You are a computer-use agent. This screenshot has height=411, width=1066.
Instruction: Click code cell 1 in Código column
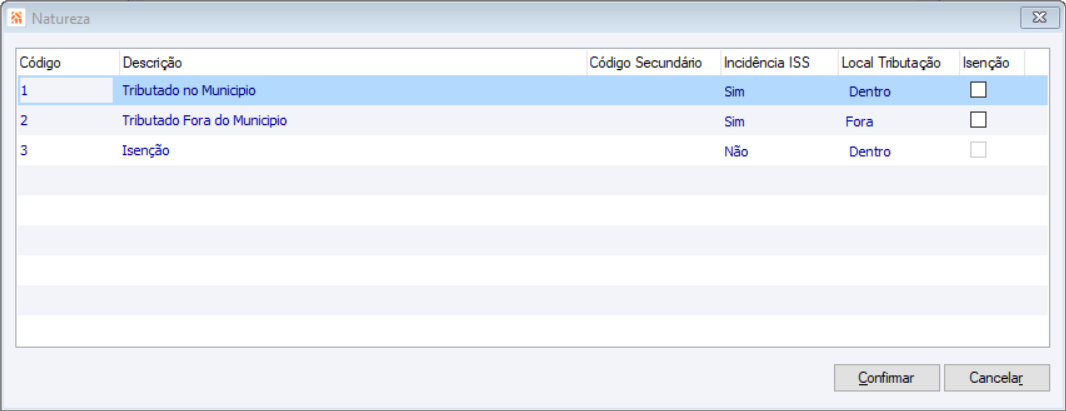pyautogui.click(x=24, y=91)
